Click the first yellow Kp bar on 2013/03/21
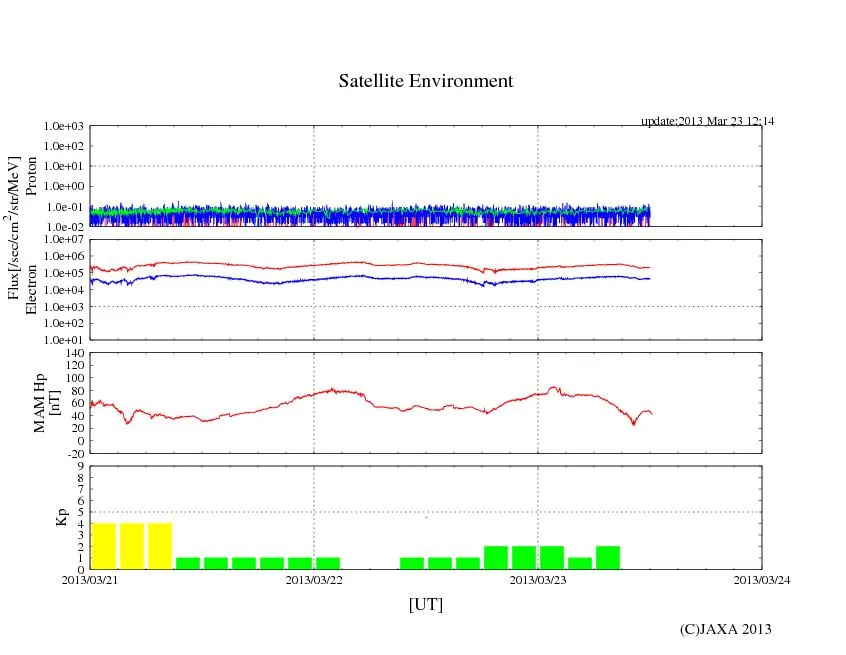The width and height of the screenshot is (846, 655). click(104, 546)
